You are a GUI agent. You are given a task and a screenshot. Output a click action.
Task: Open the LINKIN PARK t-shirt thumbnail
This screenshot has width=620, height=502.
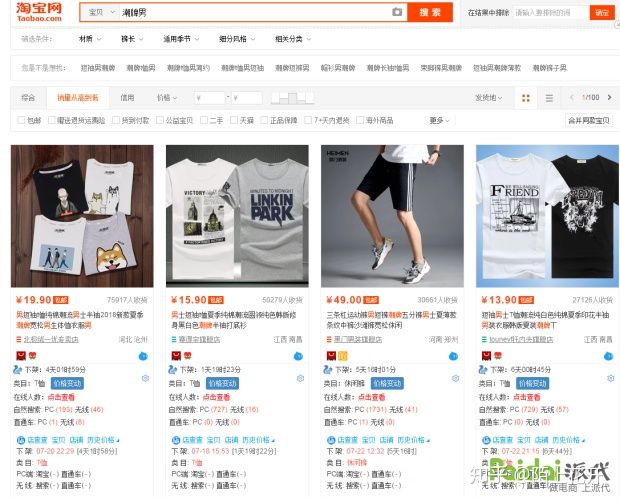coord(237,216)
